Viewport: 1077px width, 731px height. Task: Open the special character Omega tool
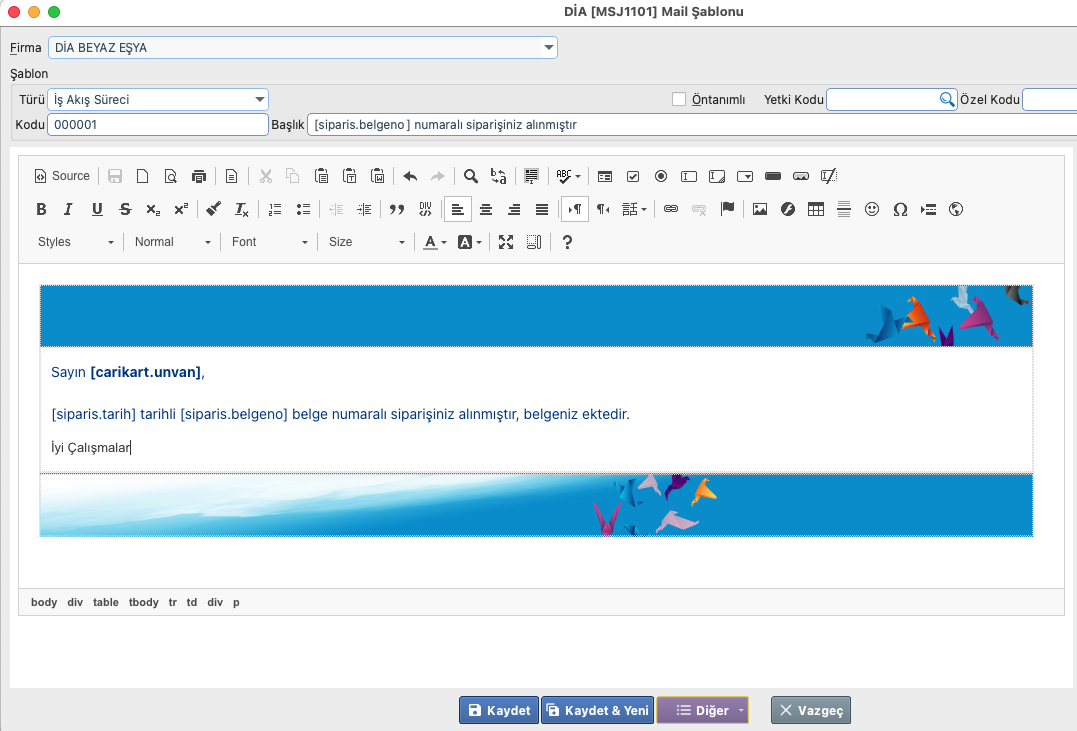click(900, 209)
